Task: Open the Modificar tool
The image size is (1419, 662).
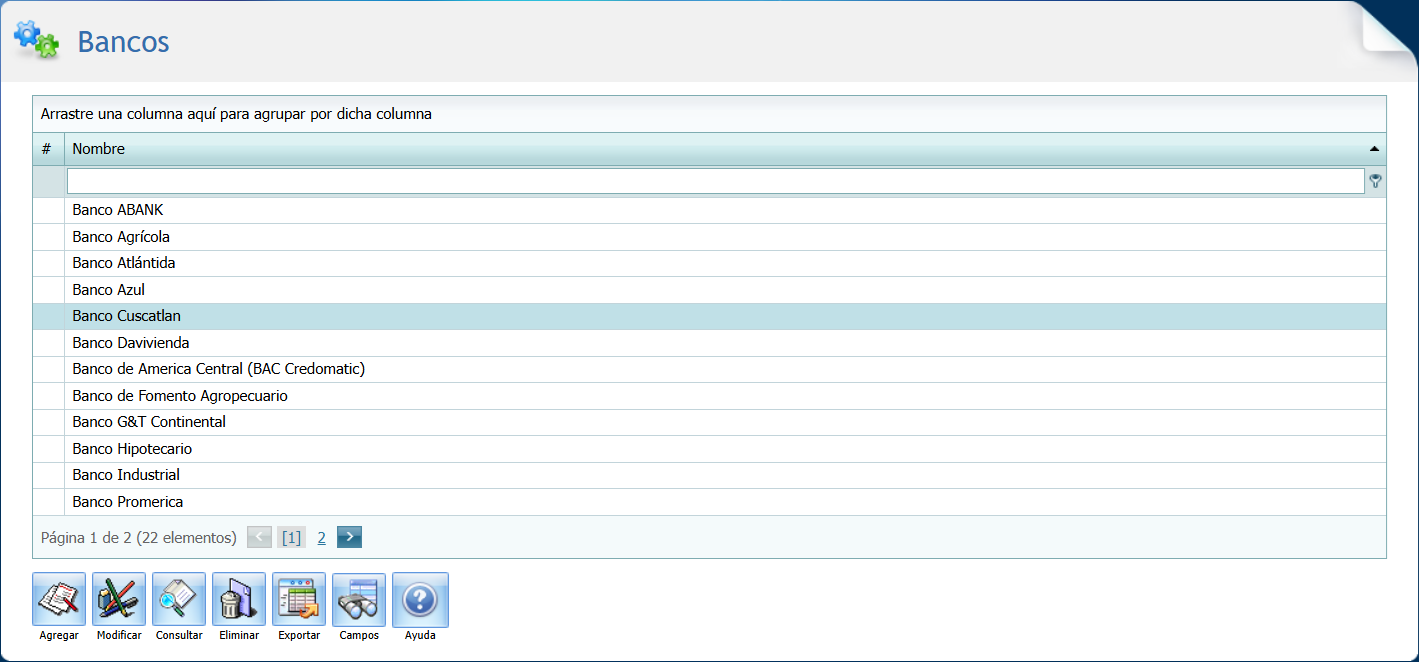Action: click(119, 599)
